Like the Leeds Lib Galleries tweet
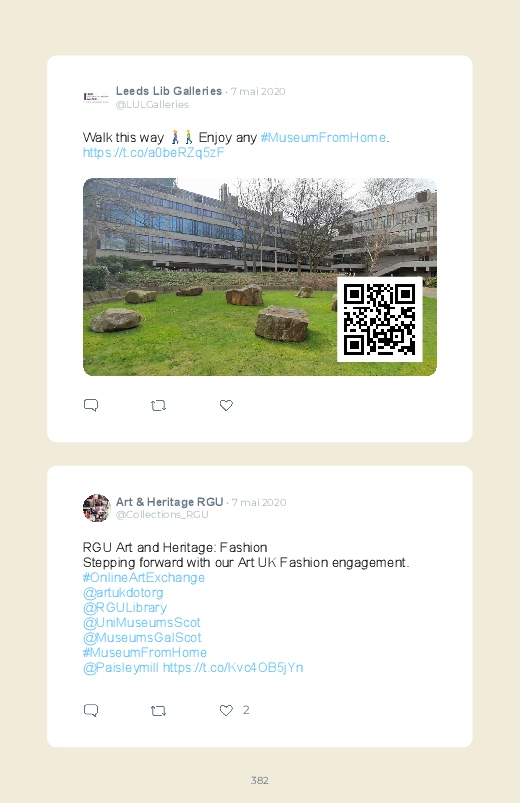This screenshot has height=803, width=520. click(x=226, y=405)
